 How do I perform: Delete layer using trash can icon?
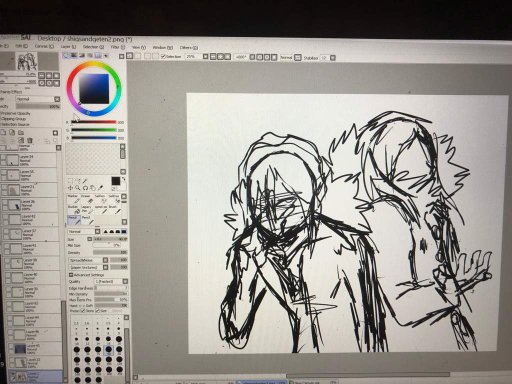29,140
